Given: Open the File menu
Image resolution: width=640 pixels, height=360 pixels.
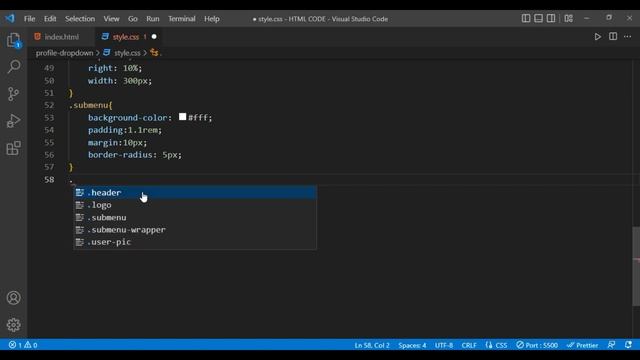Looking at the screenshot, I should [x=29, y=19].
